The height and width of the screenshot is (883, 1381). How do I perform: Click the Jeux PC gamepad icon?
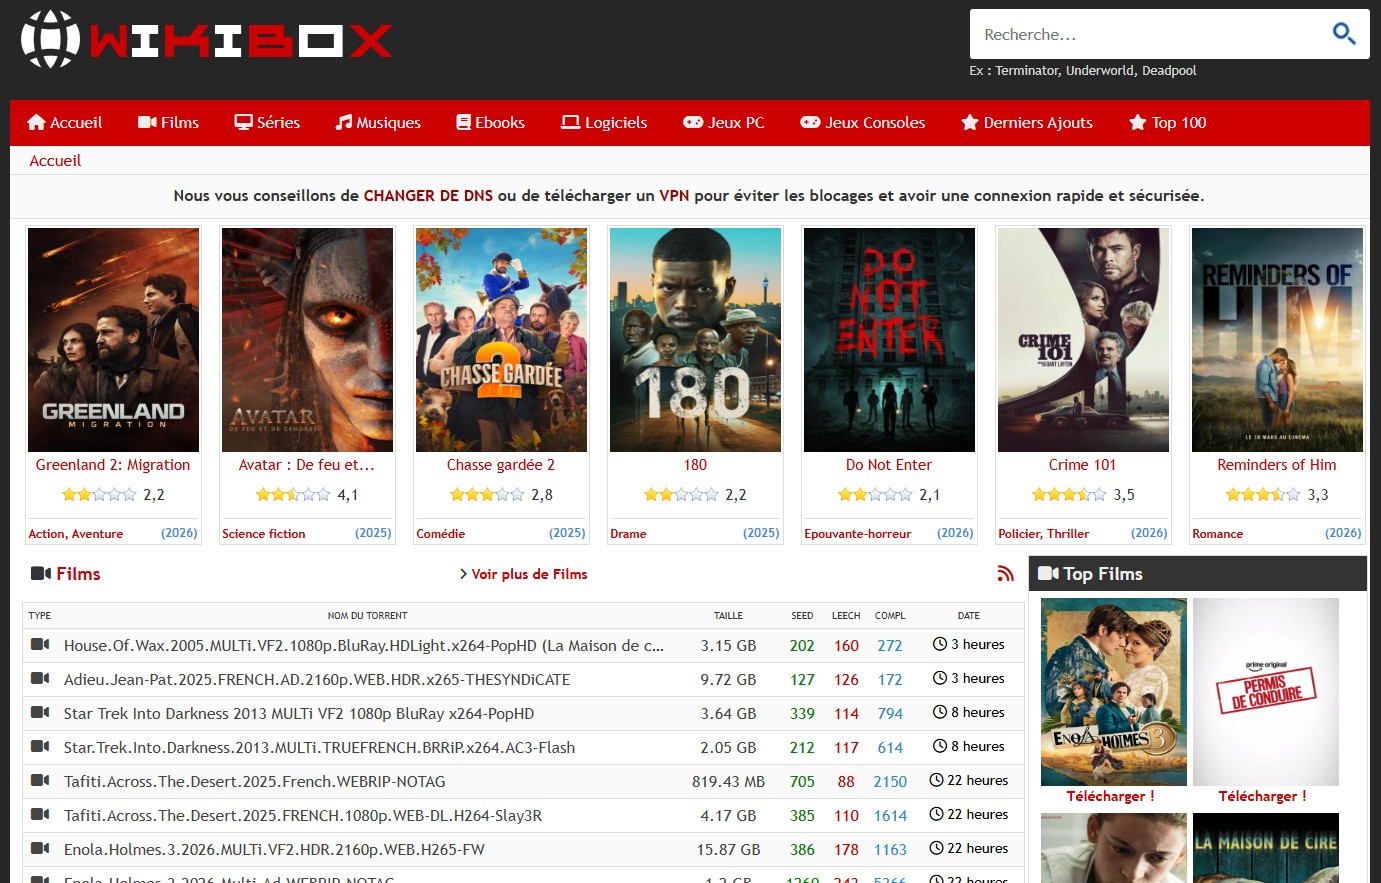click(693, 122)
